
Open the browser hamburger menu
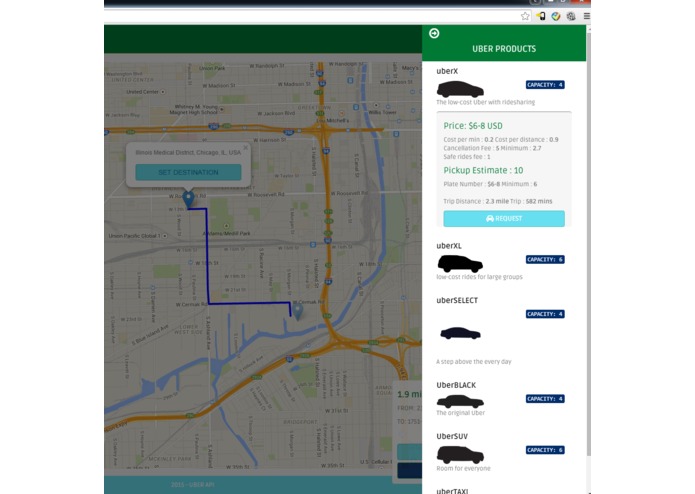point(586,16)
